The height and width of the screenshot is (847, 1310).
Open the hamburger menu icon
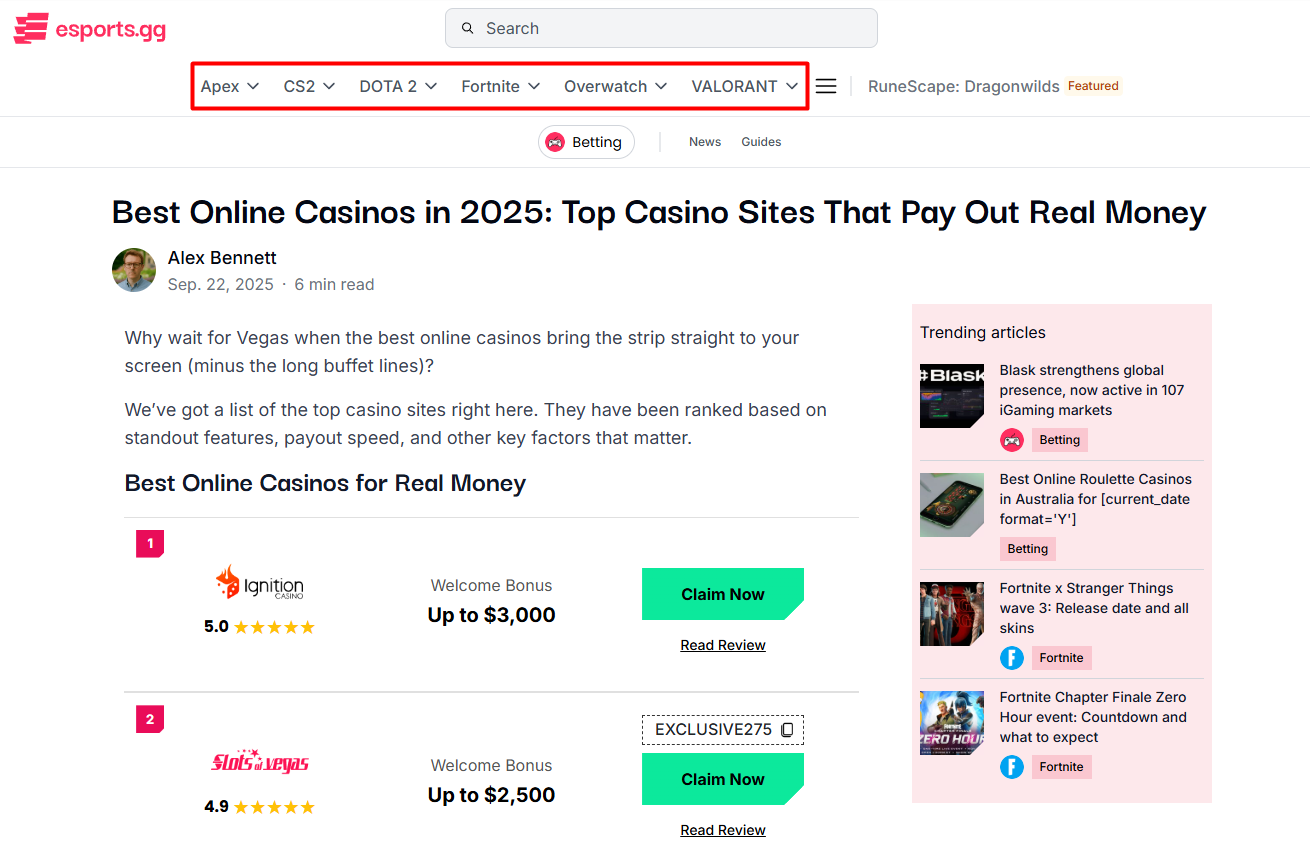pos(826,86)
